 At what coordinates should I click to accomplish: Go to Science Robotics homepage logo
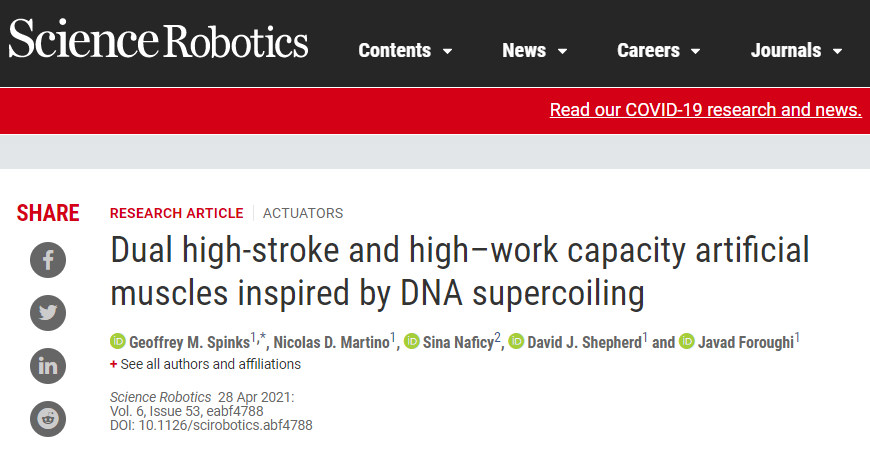[159, 43]
